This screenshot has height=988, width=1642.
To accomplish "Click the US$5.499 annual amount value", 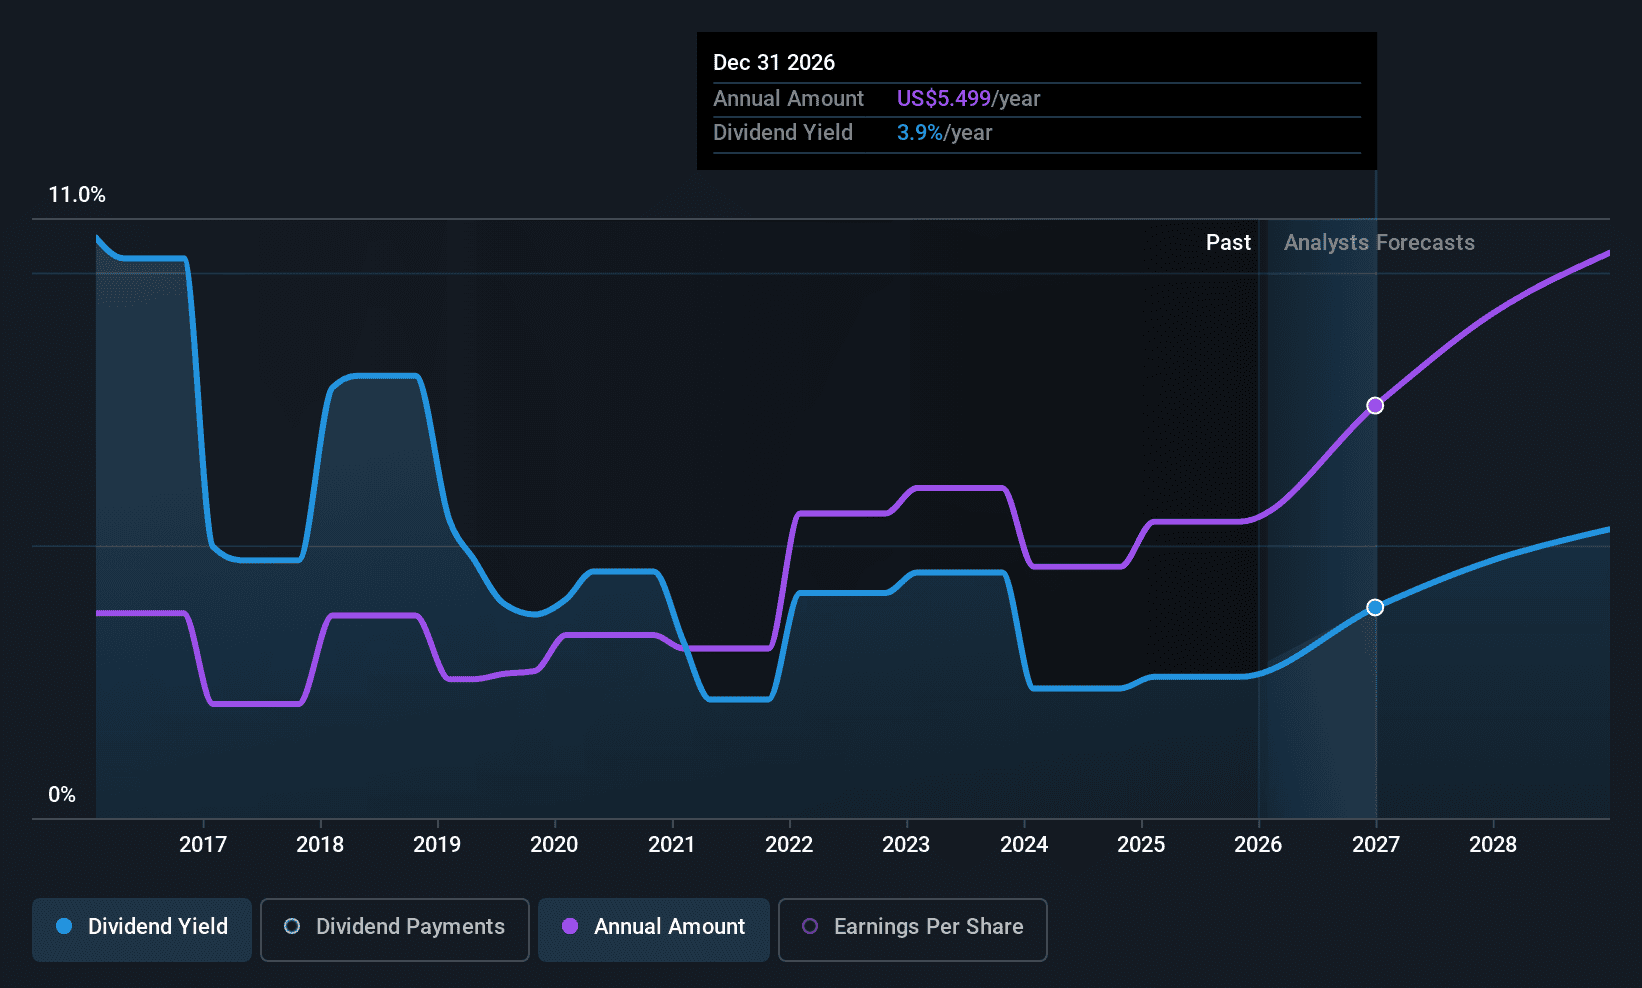I will [x=943, y=99].
